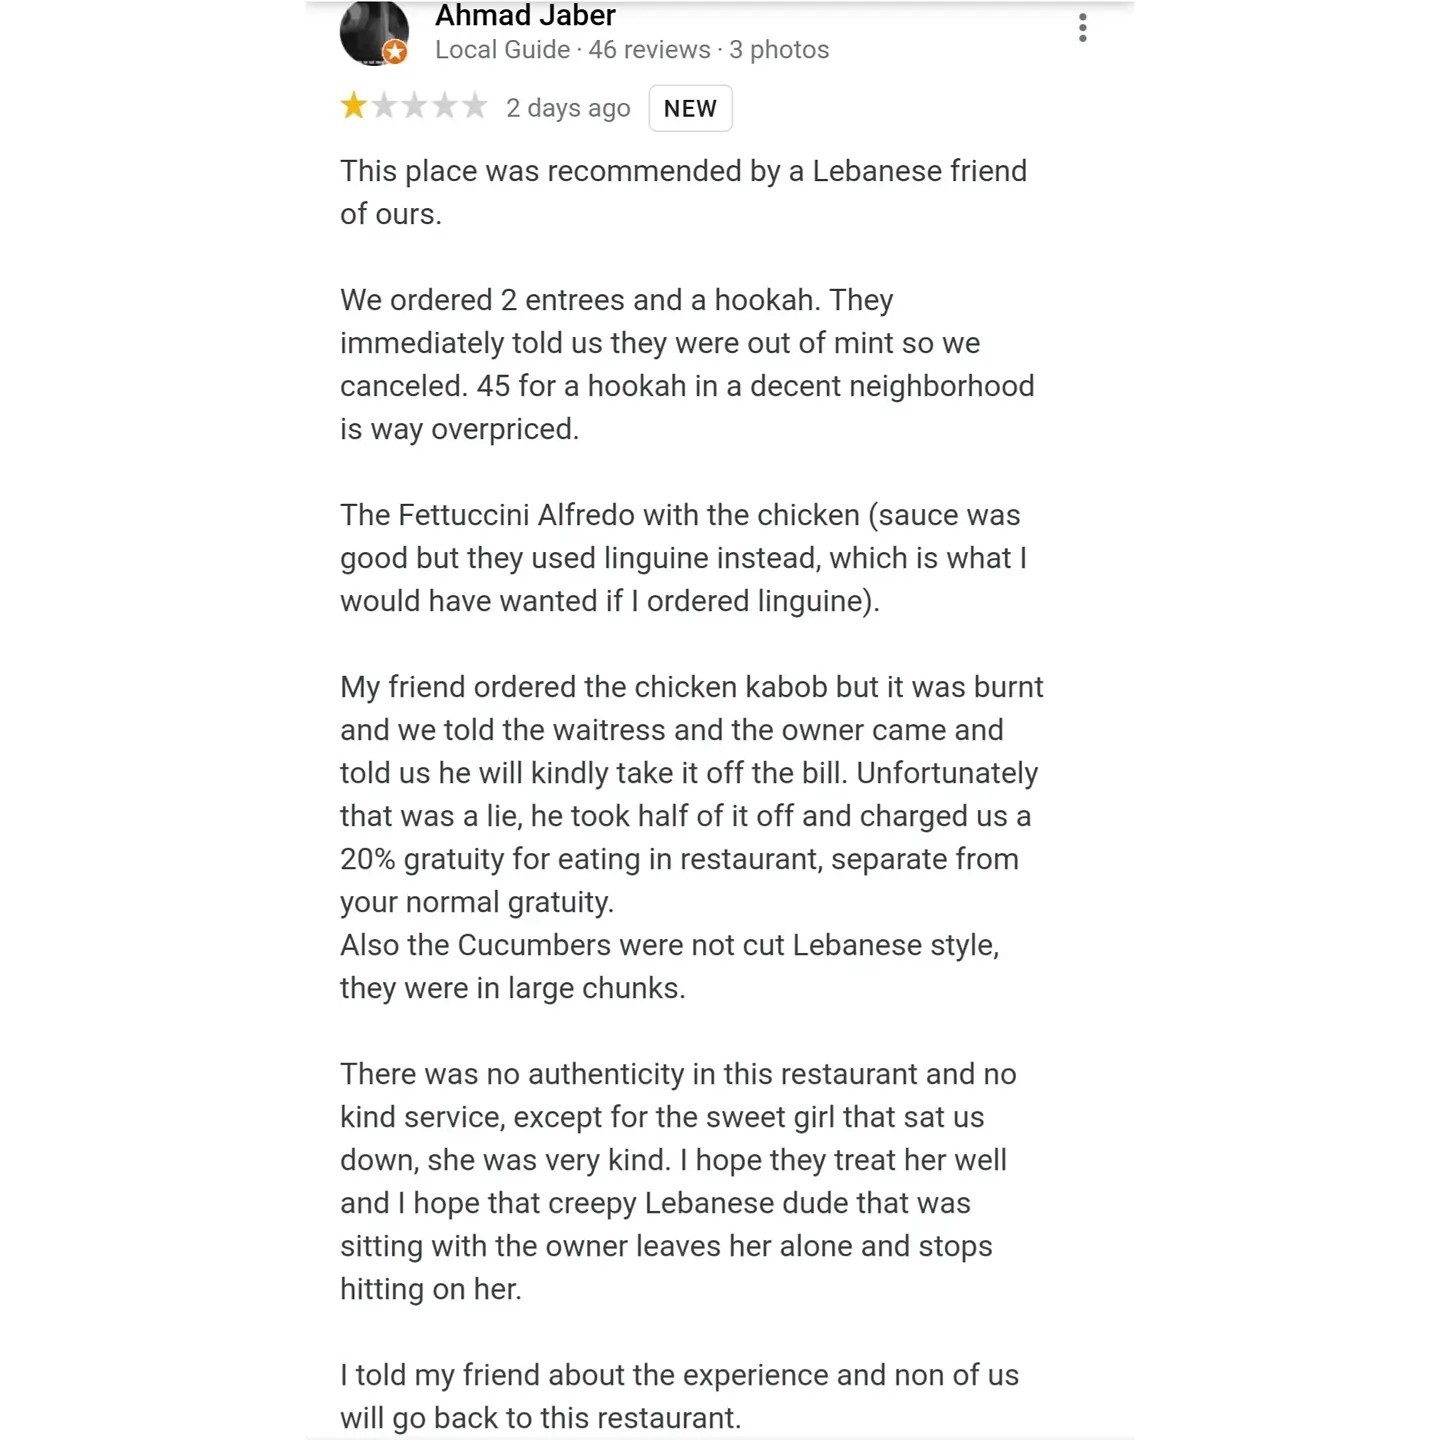1440x1440 pixels.
Task: Click the "2 days ago" timestamp
Action: tap(568, 108)
